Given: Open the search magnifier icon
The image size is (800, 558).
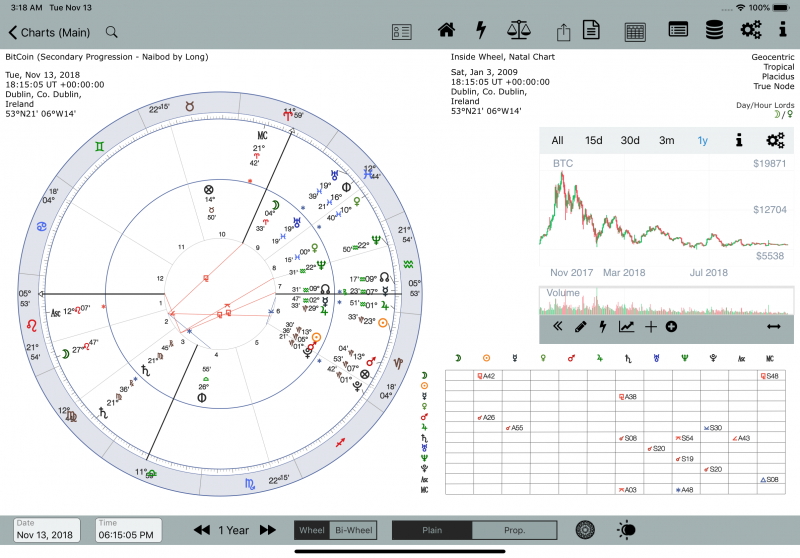Looking at the screenshot, I should tap(112, 32).
